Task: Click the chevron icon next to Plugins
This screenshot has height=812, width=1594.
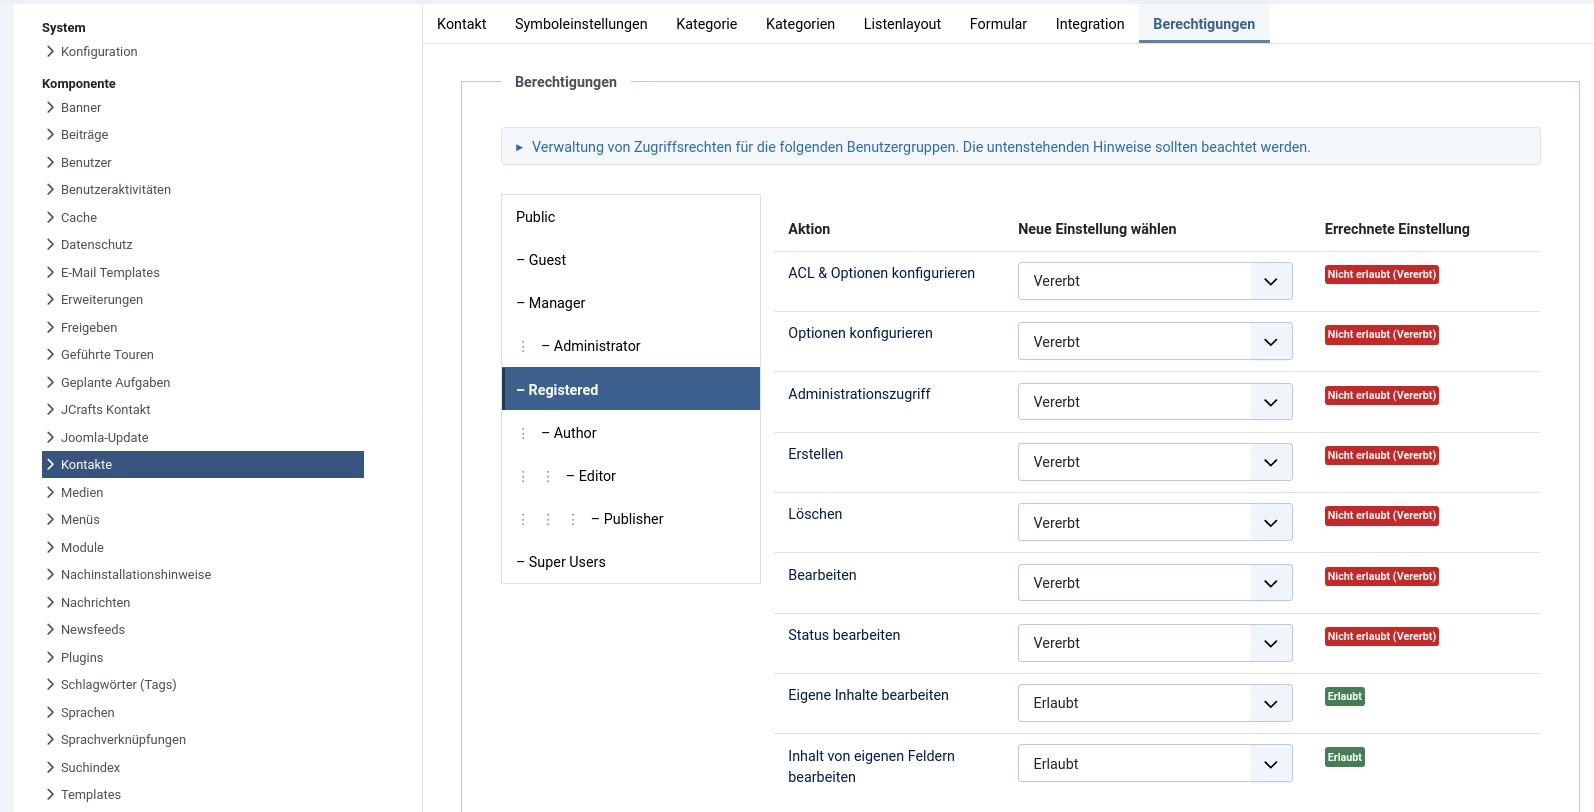Action: pyautogui.click(x=50, y=657)
